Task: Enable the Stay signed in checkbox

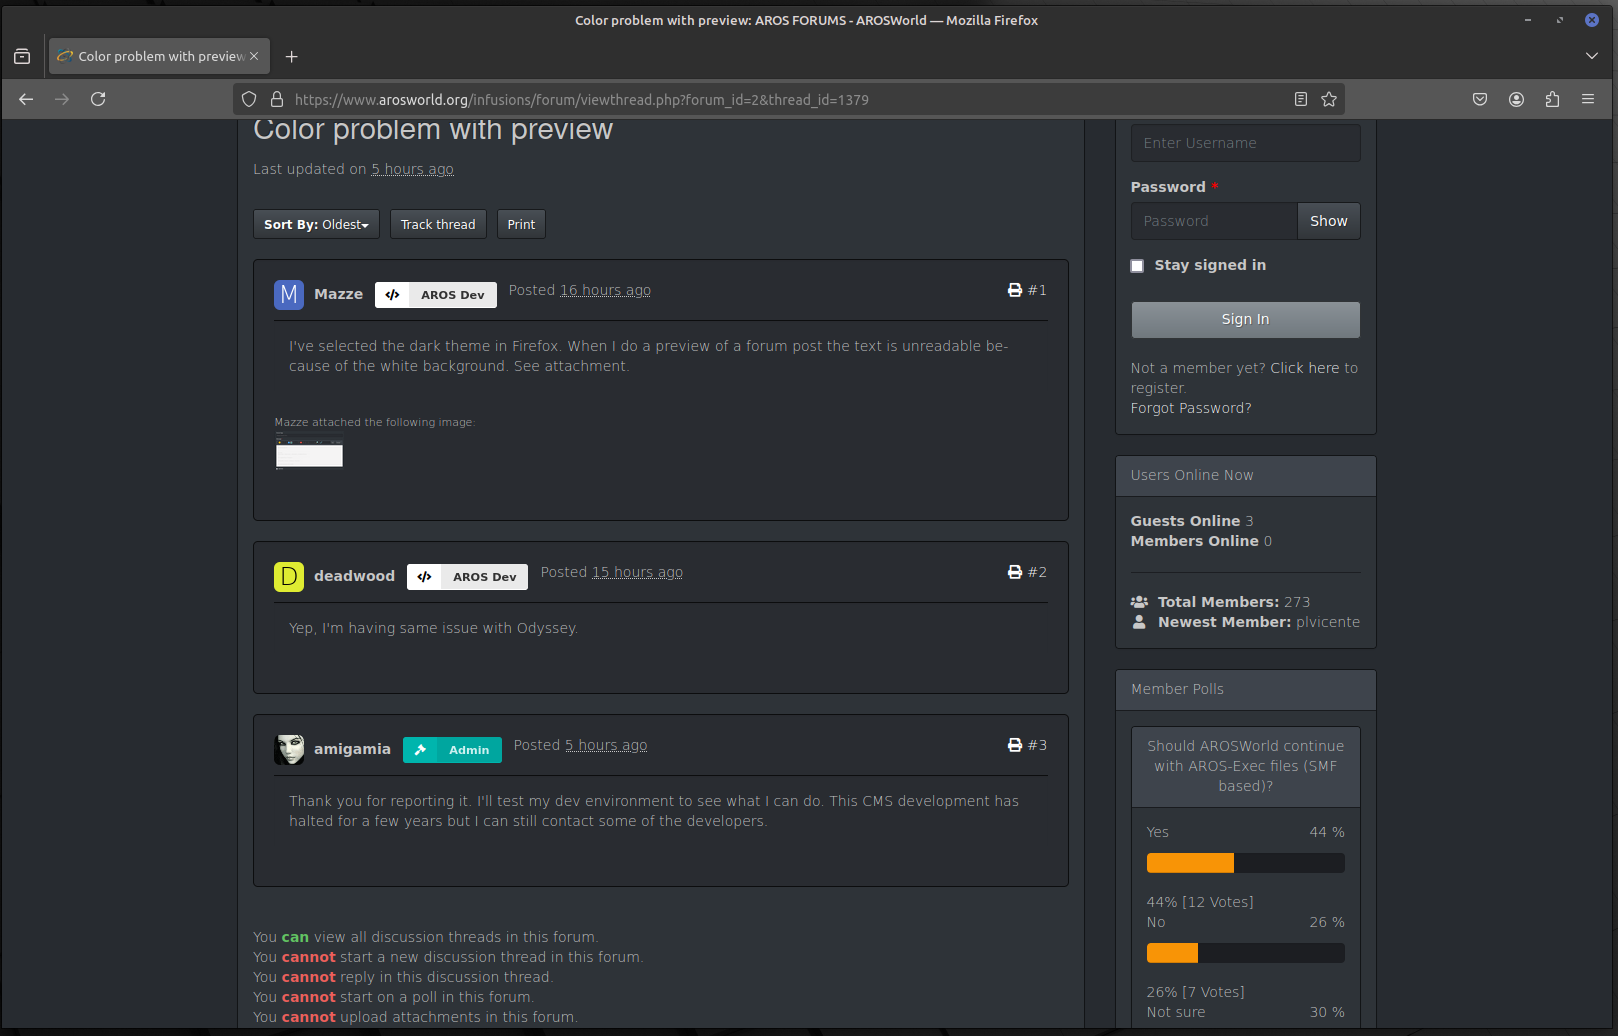Action: 1137,266
